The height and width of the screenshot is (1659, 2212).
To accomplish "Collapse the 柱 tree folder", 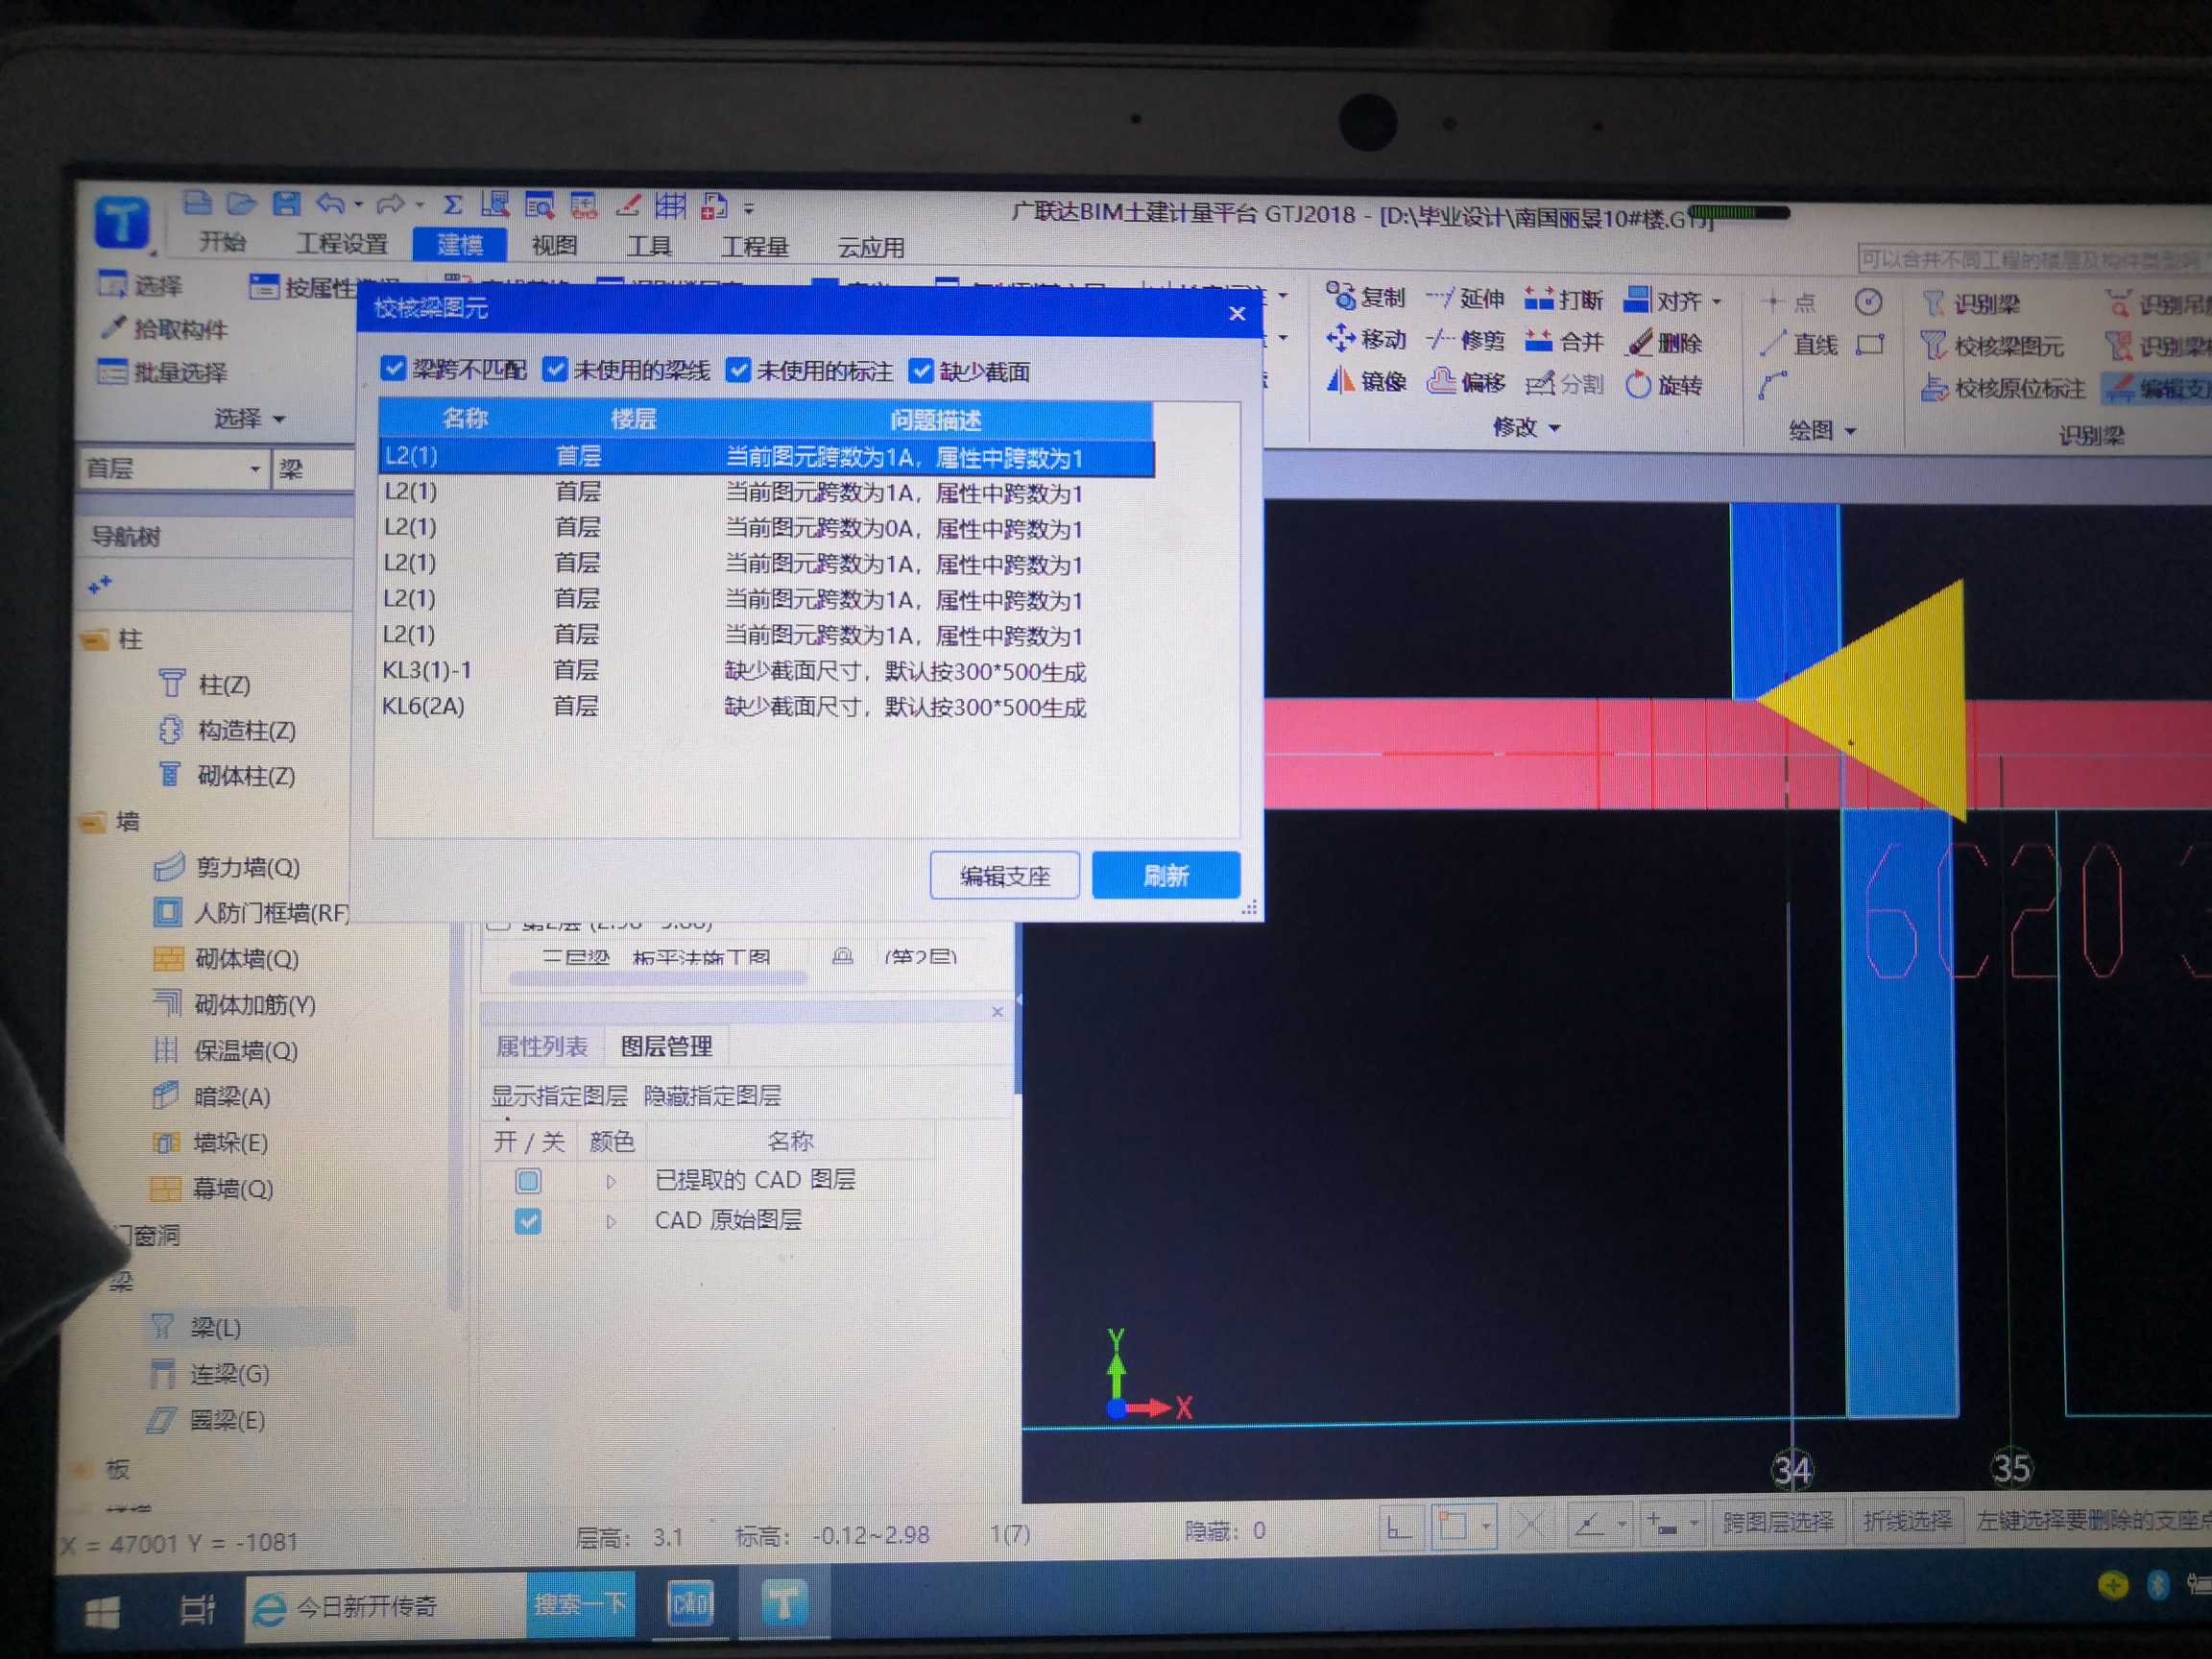I will pyautogui.click(x=96, y=639).
